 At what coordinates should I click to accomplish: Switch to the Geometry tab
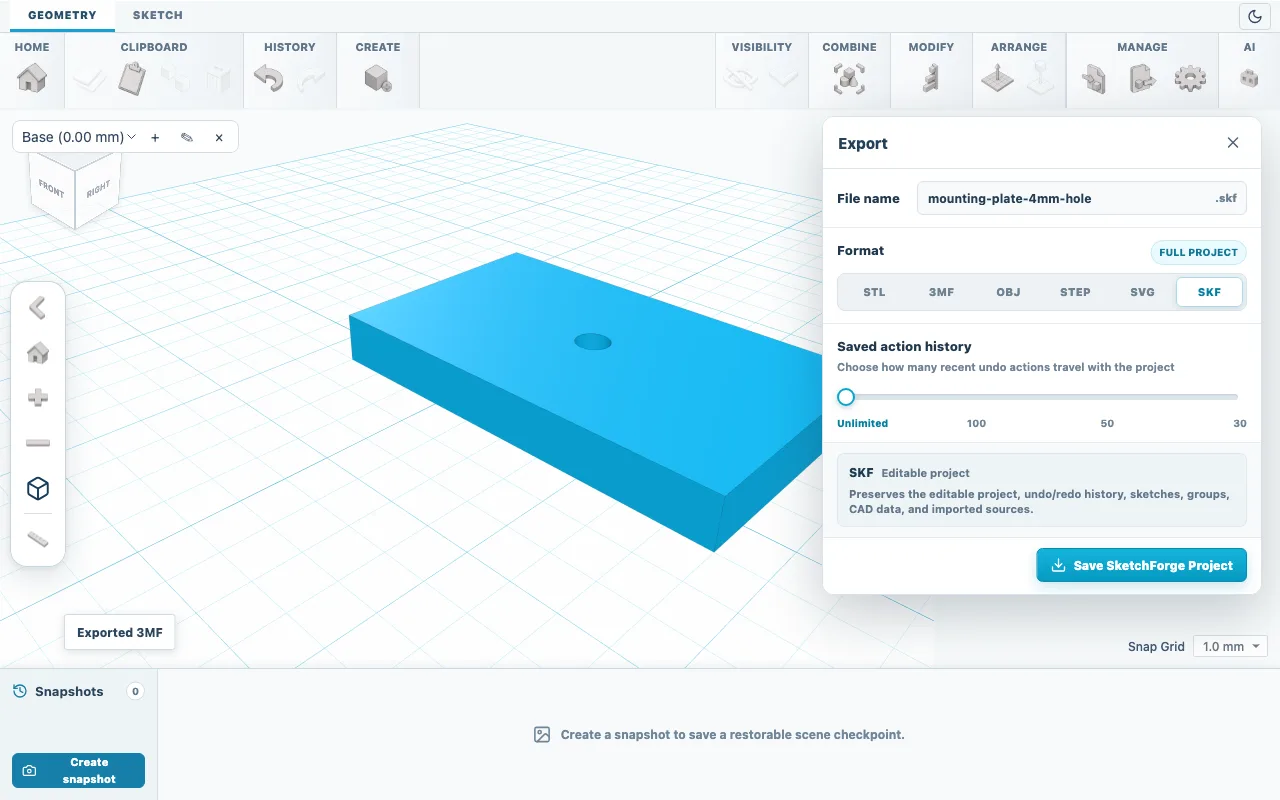(x=62, y=15)
